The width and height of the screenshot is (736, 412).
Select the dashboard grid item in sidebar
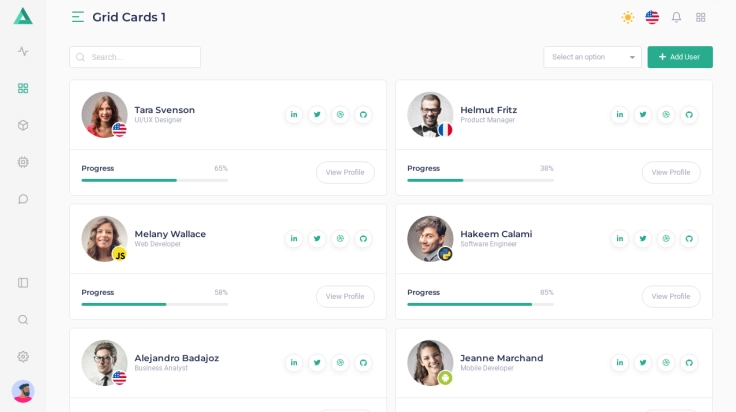click(23, 88)
